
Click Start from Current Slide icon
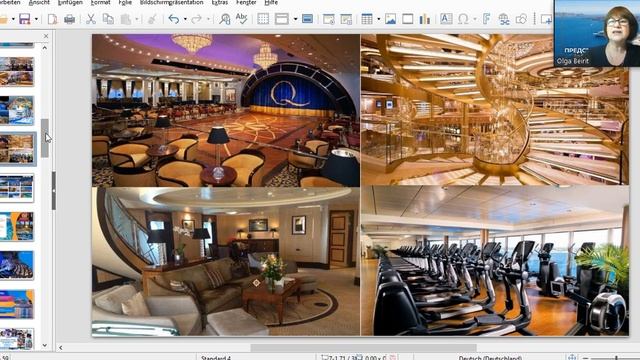click(x=346, y=19)
